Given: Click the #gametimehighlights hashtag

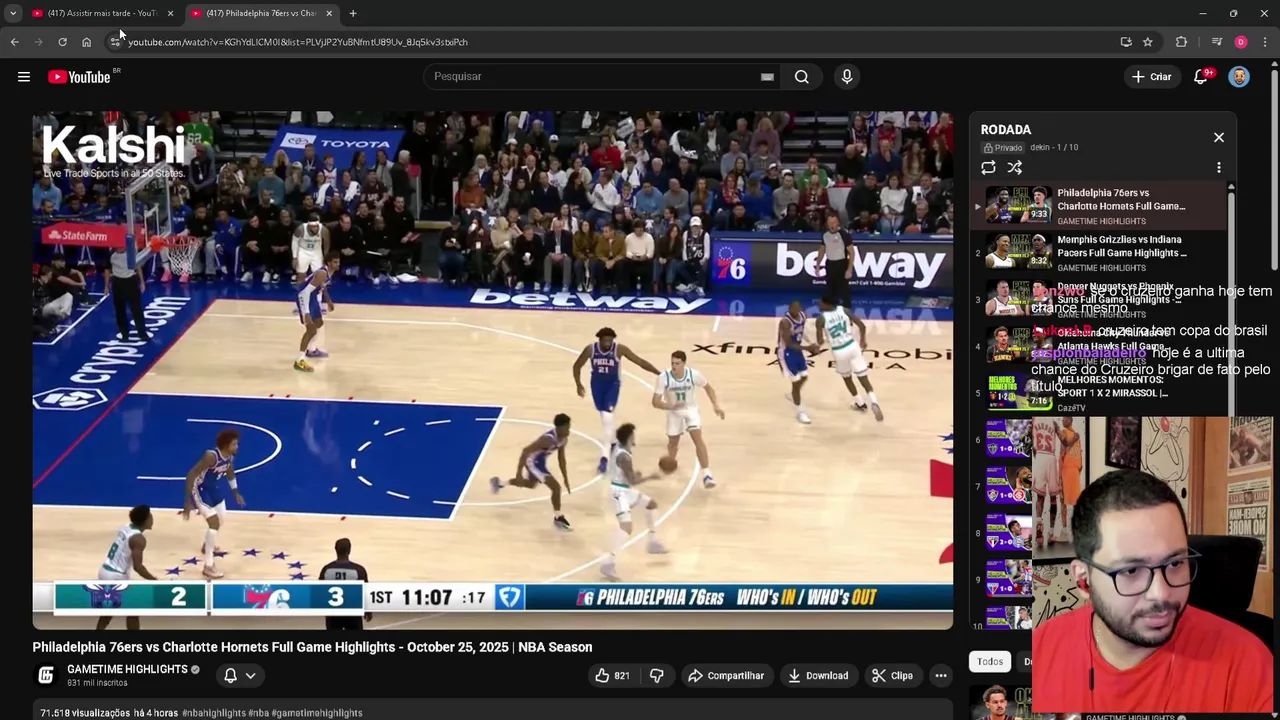Looking at the screenshot, I should pyautogui.click(x=317, y=713).
